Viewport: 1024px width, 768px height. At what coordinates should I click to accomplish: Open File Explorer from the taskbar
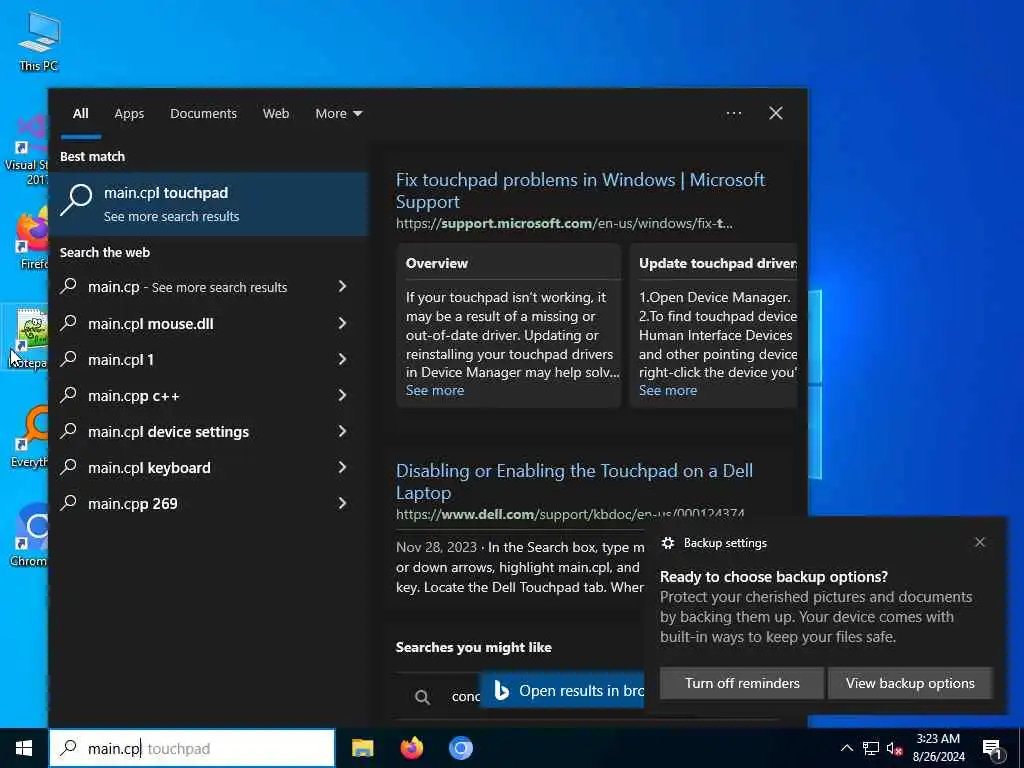[x=362, y=748]
